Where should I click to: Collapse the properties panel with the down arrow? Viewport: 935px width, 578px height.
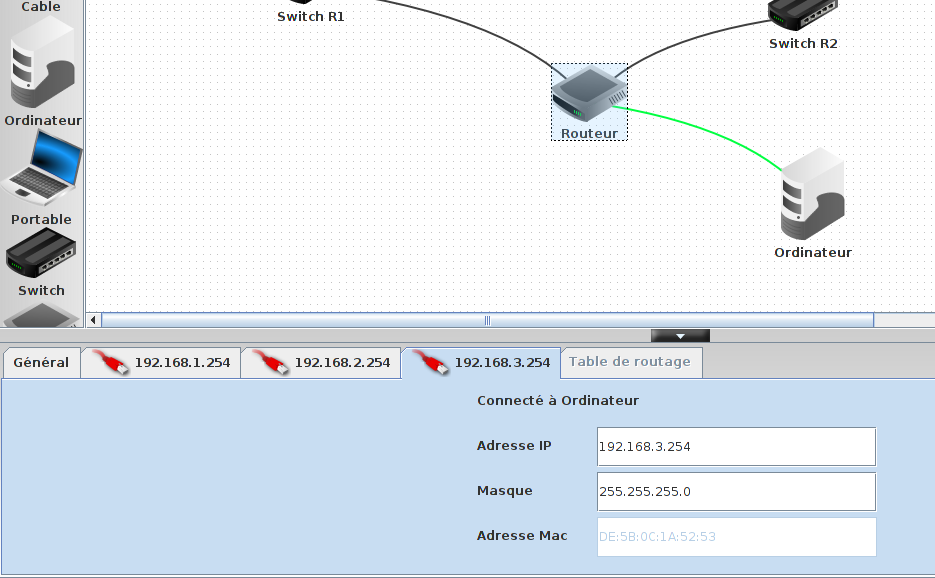pos(680,336)
